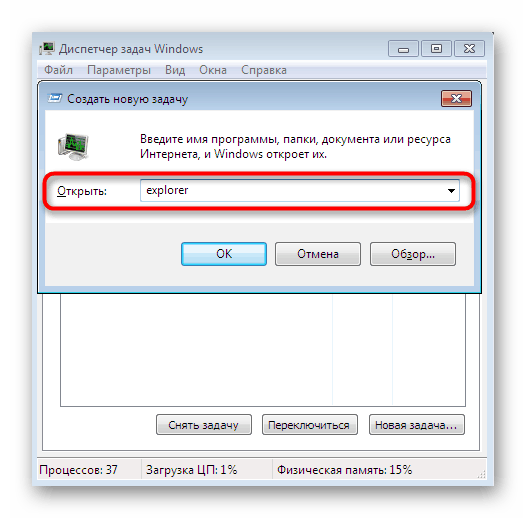Screen dimensions: 526x518
Task: Click the monitor graph icon in the dialog
Action: [73, 147]
